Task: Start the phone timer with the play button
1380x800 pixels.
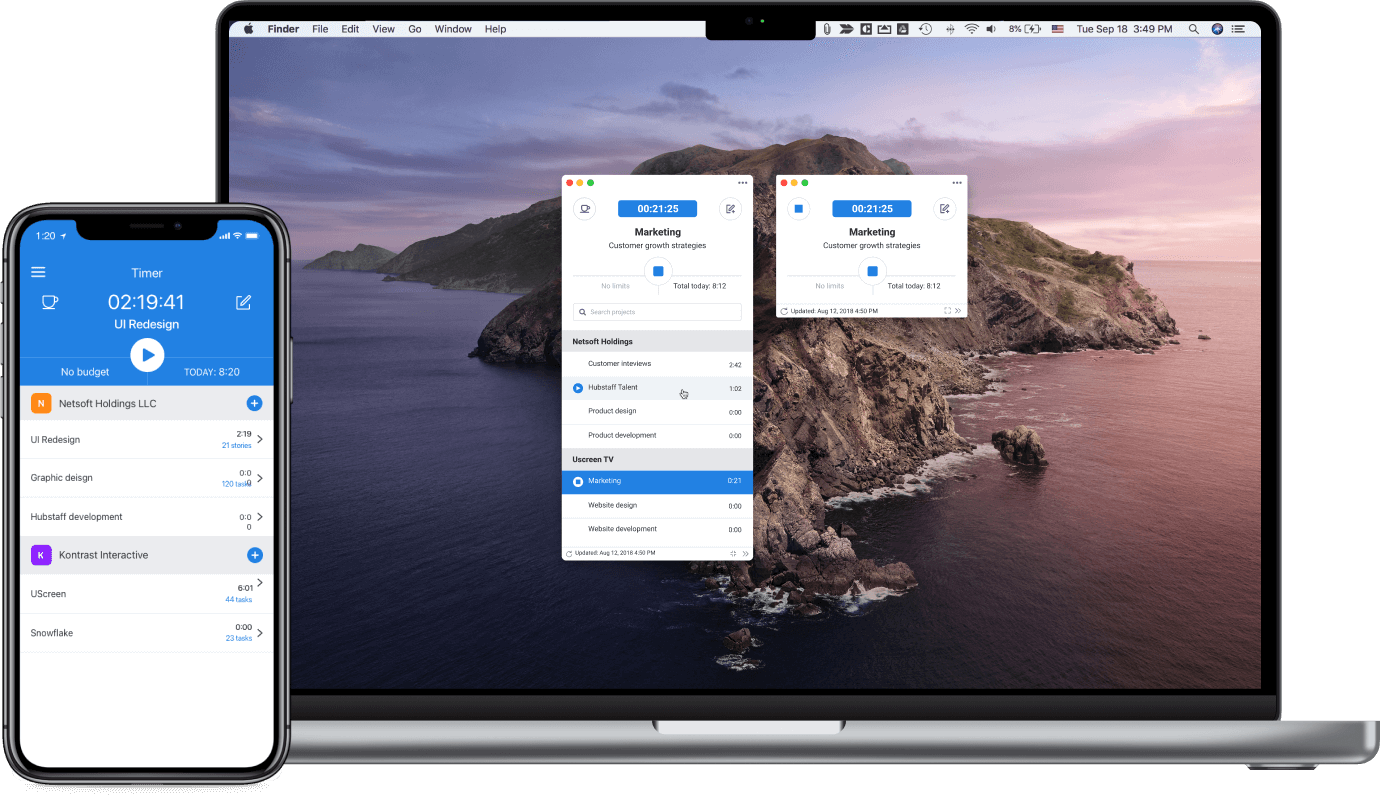Action: [x=147, y=355]
